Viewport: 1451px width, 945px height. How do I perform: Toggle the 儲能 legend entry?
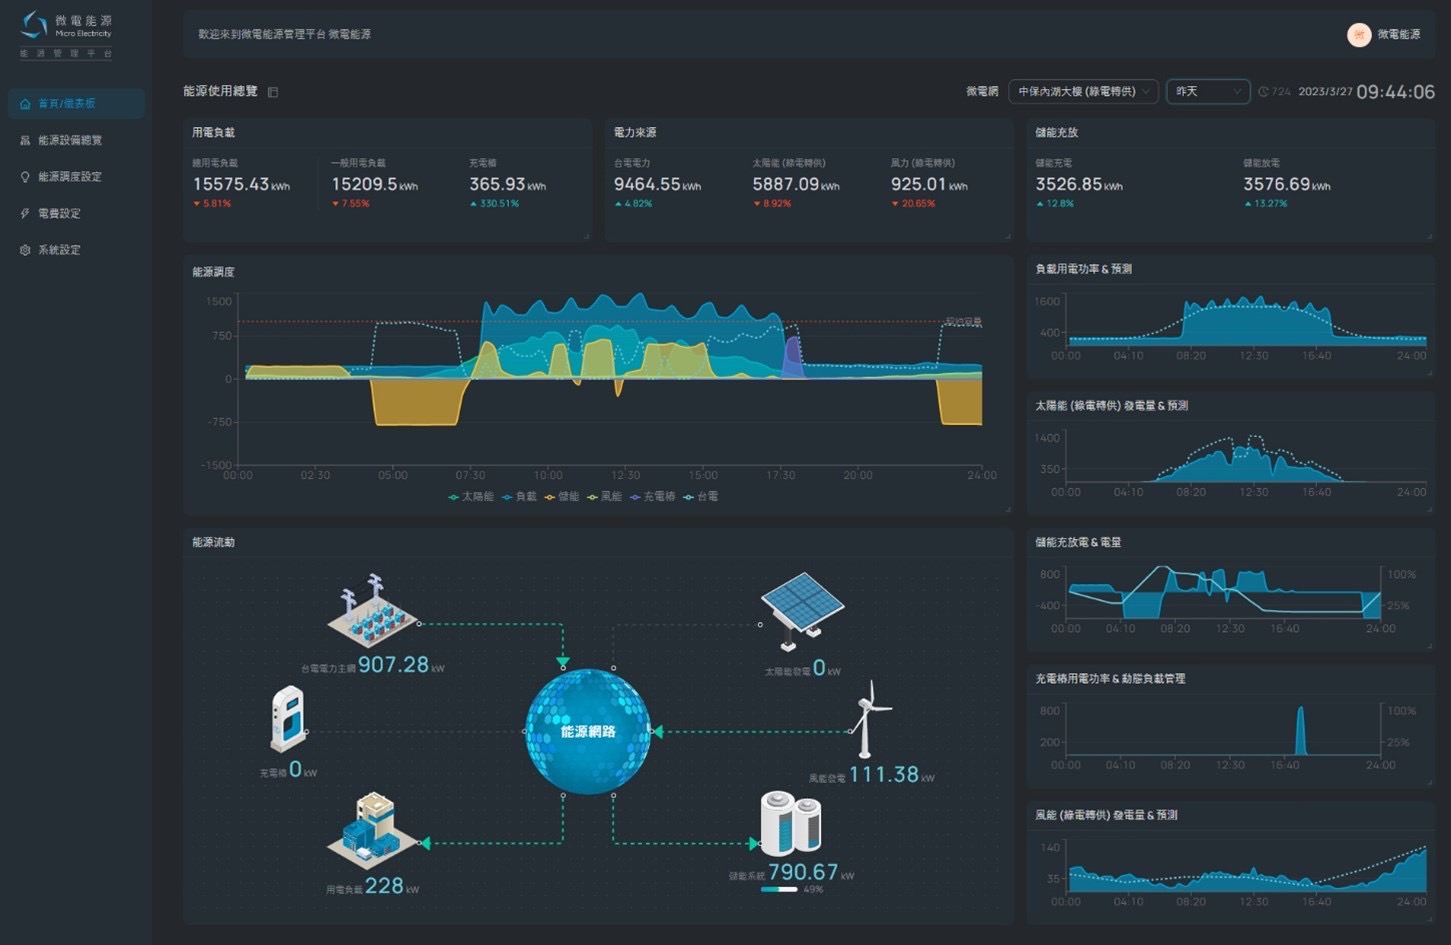coord(562,497)
